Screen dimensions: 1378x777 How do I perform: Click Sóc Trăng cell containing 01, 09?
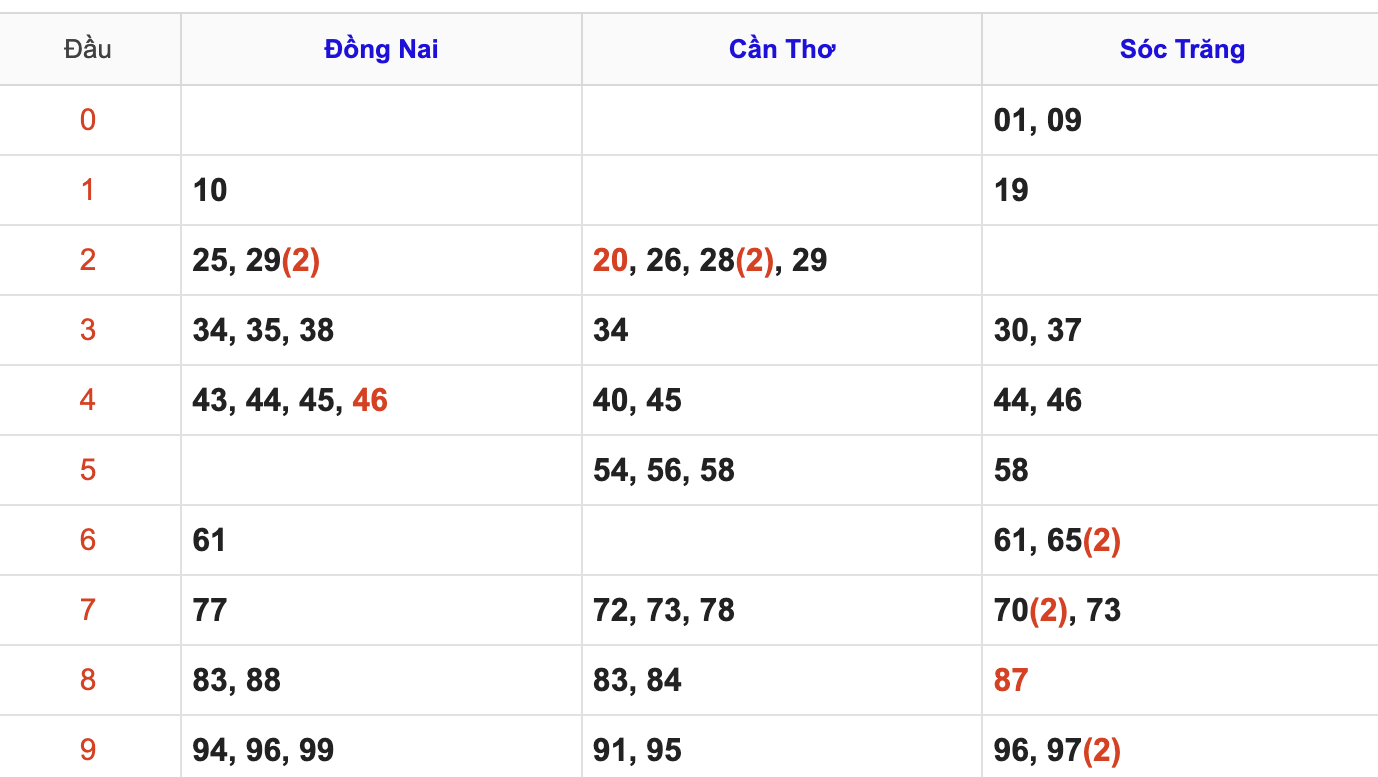pos(1180,120)
